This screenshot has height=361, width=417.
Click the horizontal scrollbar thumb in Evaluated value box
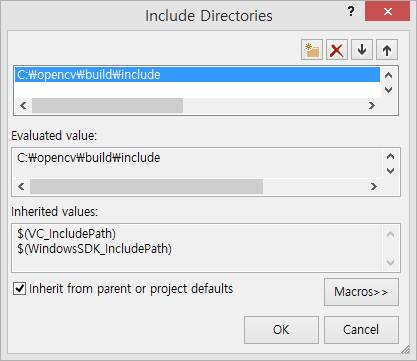tap(146, 186)
